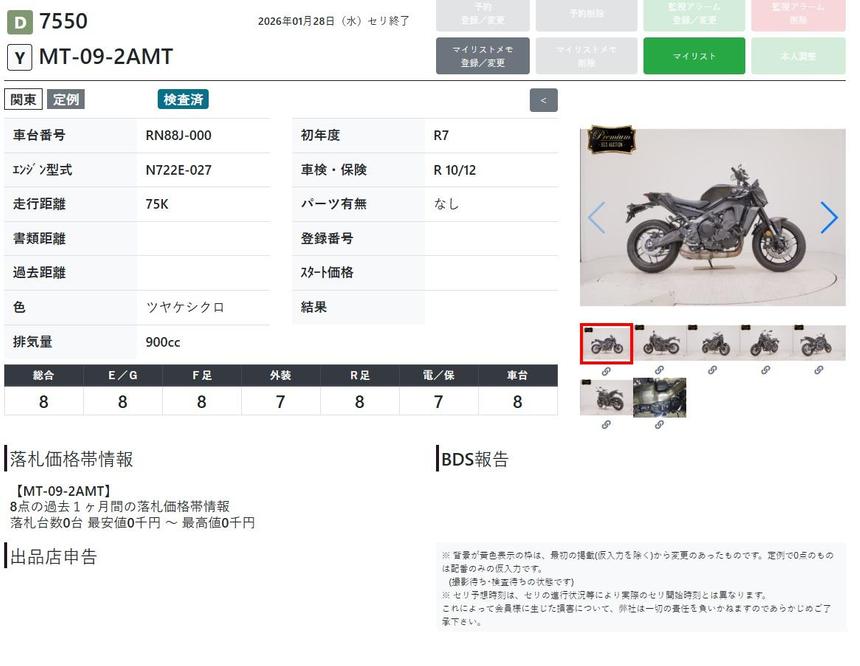Open マイリストメモ 登録／変更

[483, 56]
